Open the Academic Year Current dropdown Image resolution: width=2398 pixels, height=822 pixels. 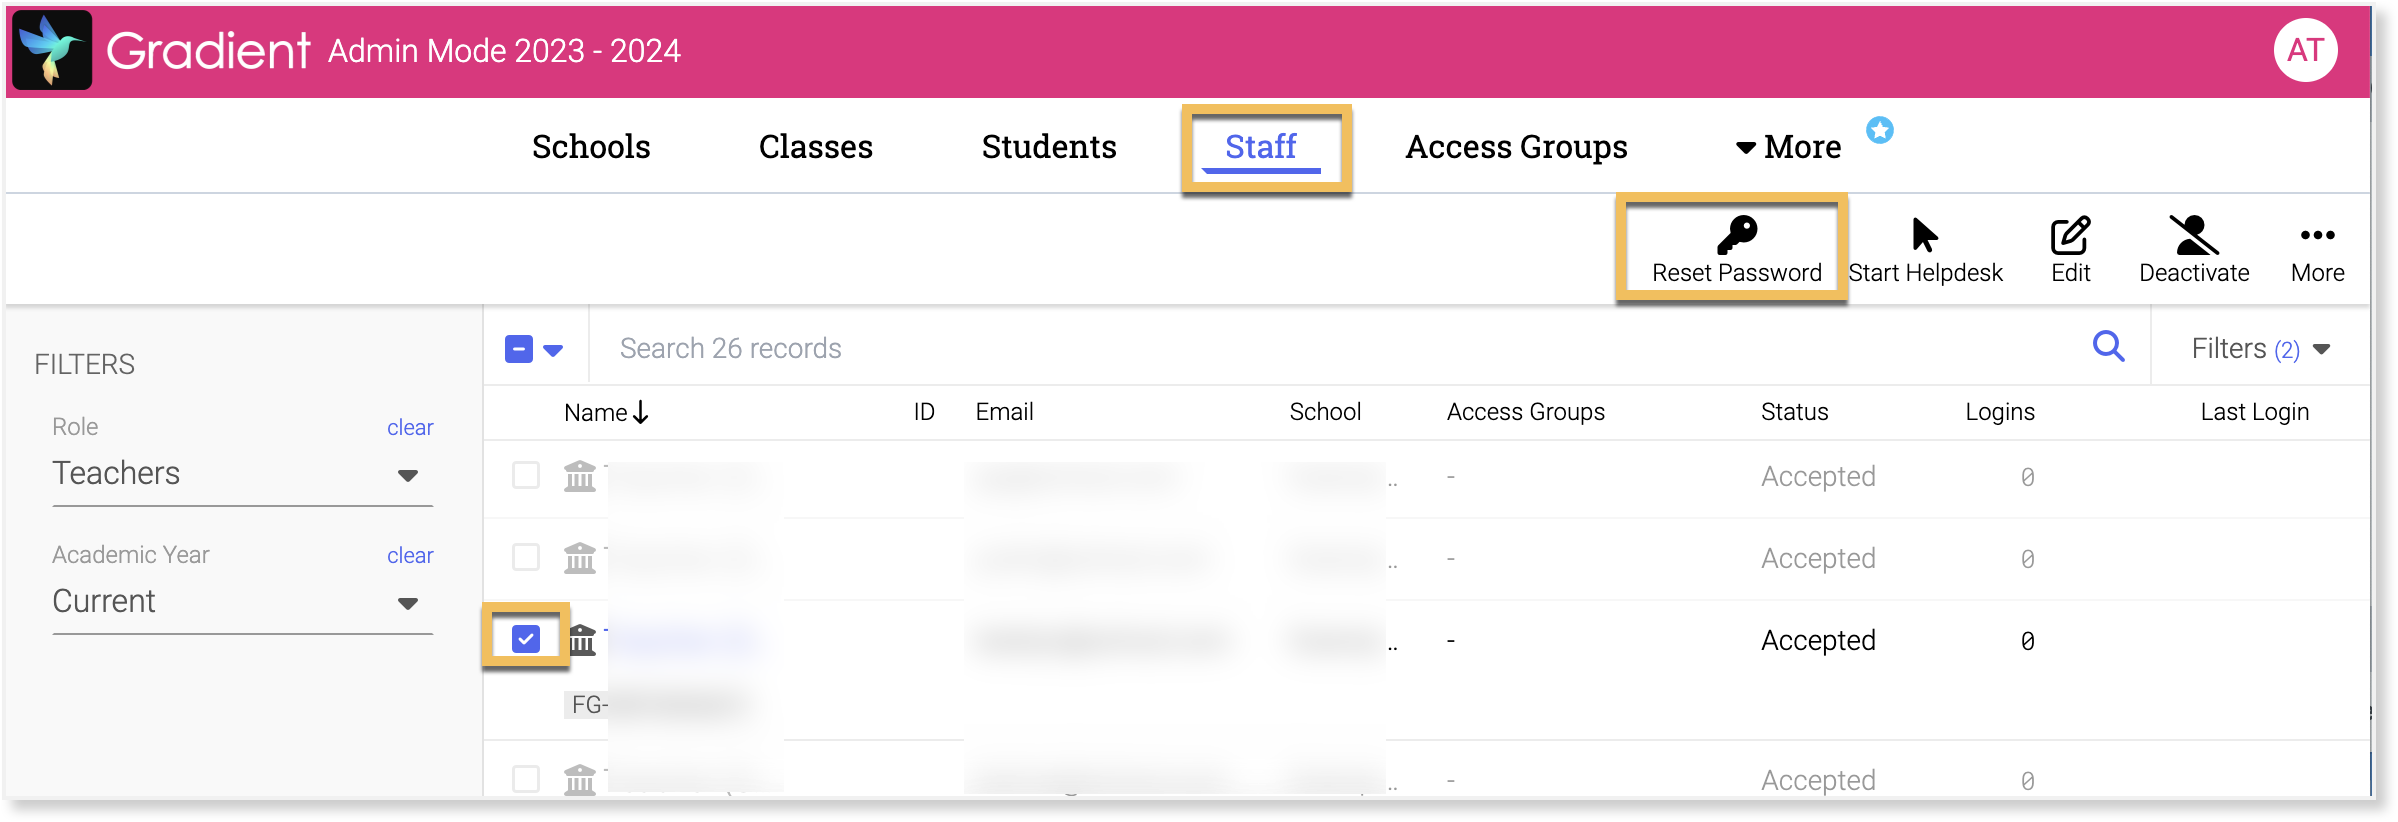coord(407,603)
